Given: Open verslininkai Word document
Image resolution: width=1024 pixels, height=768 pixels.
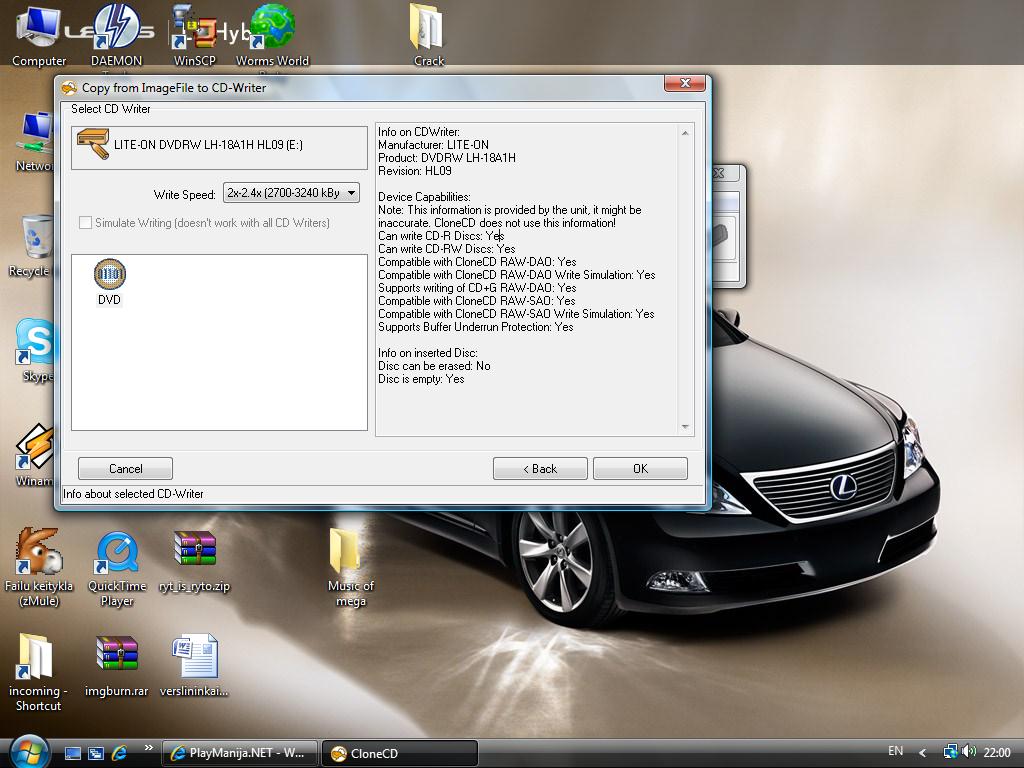Looking at the screenshot, I should coord(194,665).
